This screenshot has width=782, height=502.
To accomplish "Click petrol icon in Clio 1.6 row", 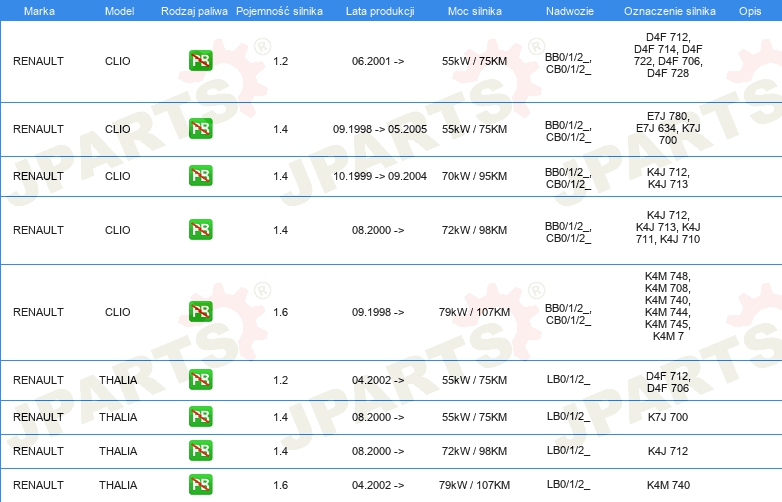I will 200,312.
